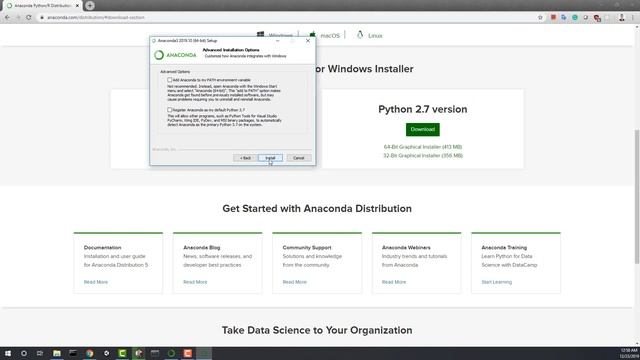The width and height of the screenshot is (640, 360).
Task: Check Register Anaconda as default Python 3.7
Action: [169, 110]
